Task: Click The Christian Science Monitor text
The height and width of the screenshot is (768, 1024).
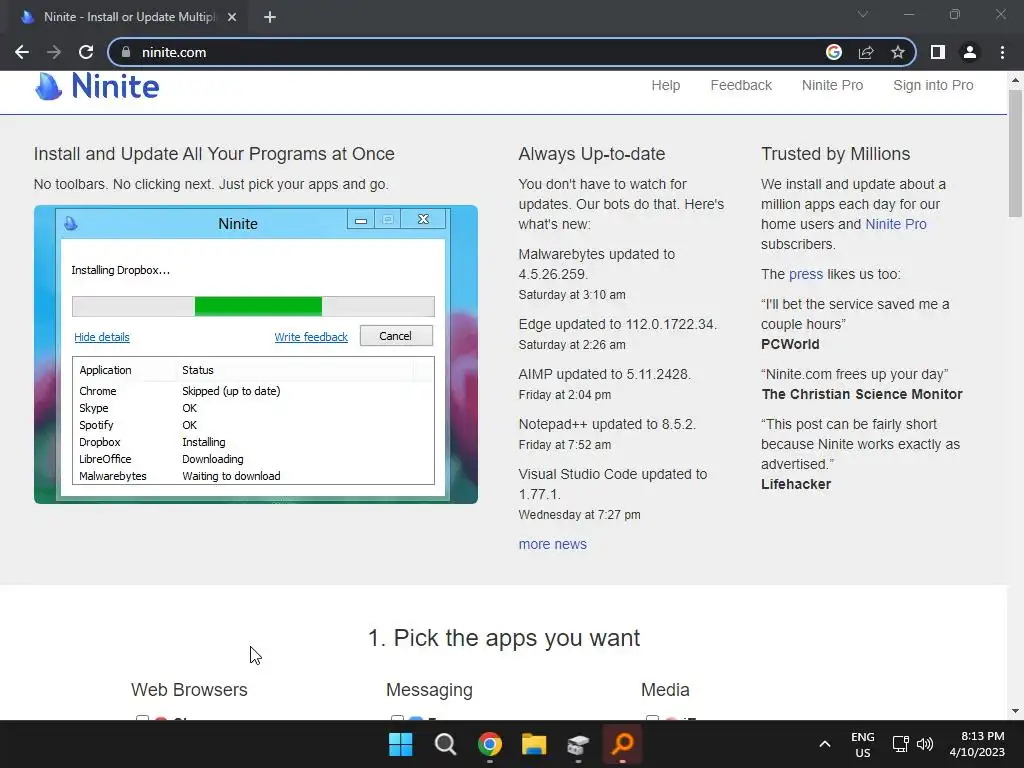Action: 861,394
